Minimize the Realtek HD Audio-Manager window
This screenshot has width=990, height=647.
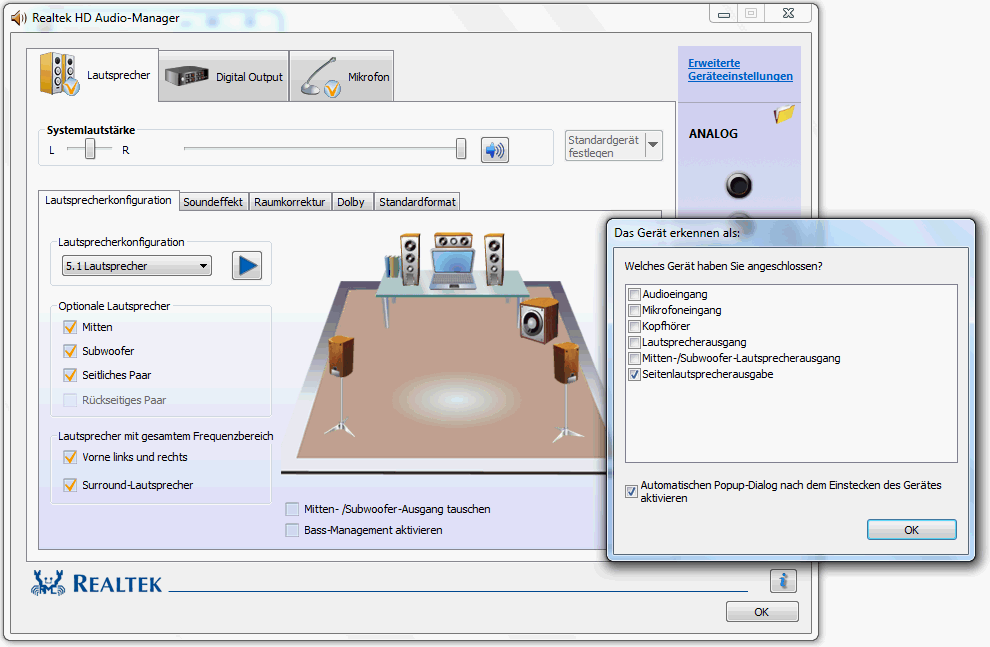coord(724,13)
